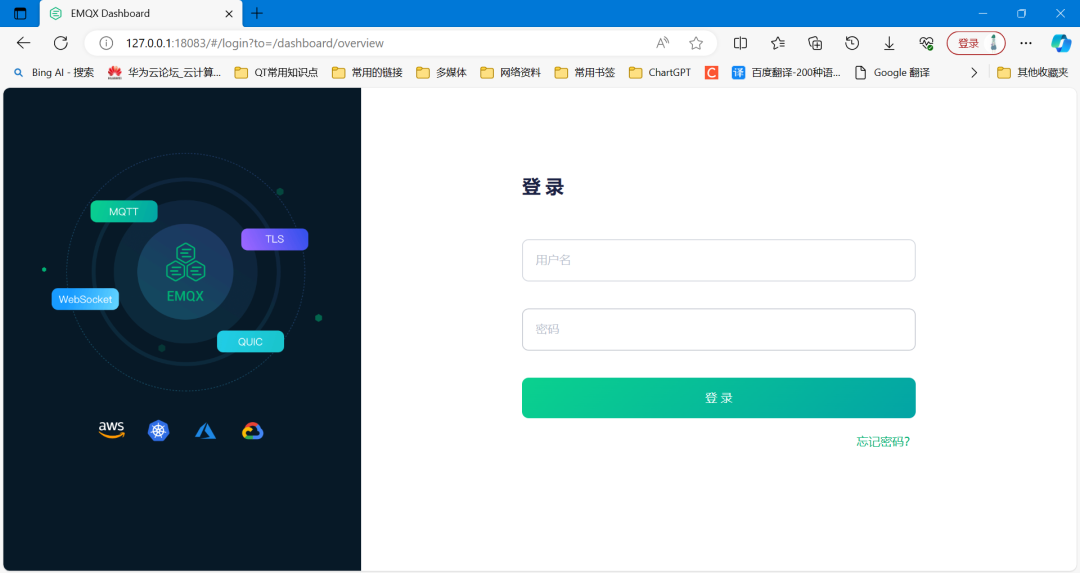Open the collections icon in toolbar
Screen dimensions: 1080x573
tap(815, 43)
